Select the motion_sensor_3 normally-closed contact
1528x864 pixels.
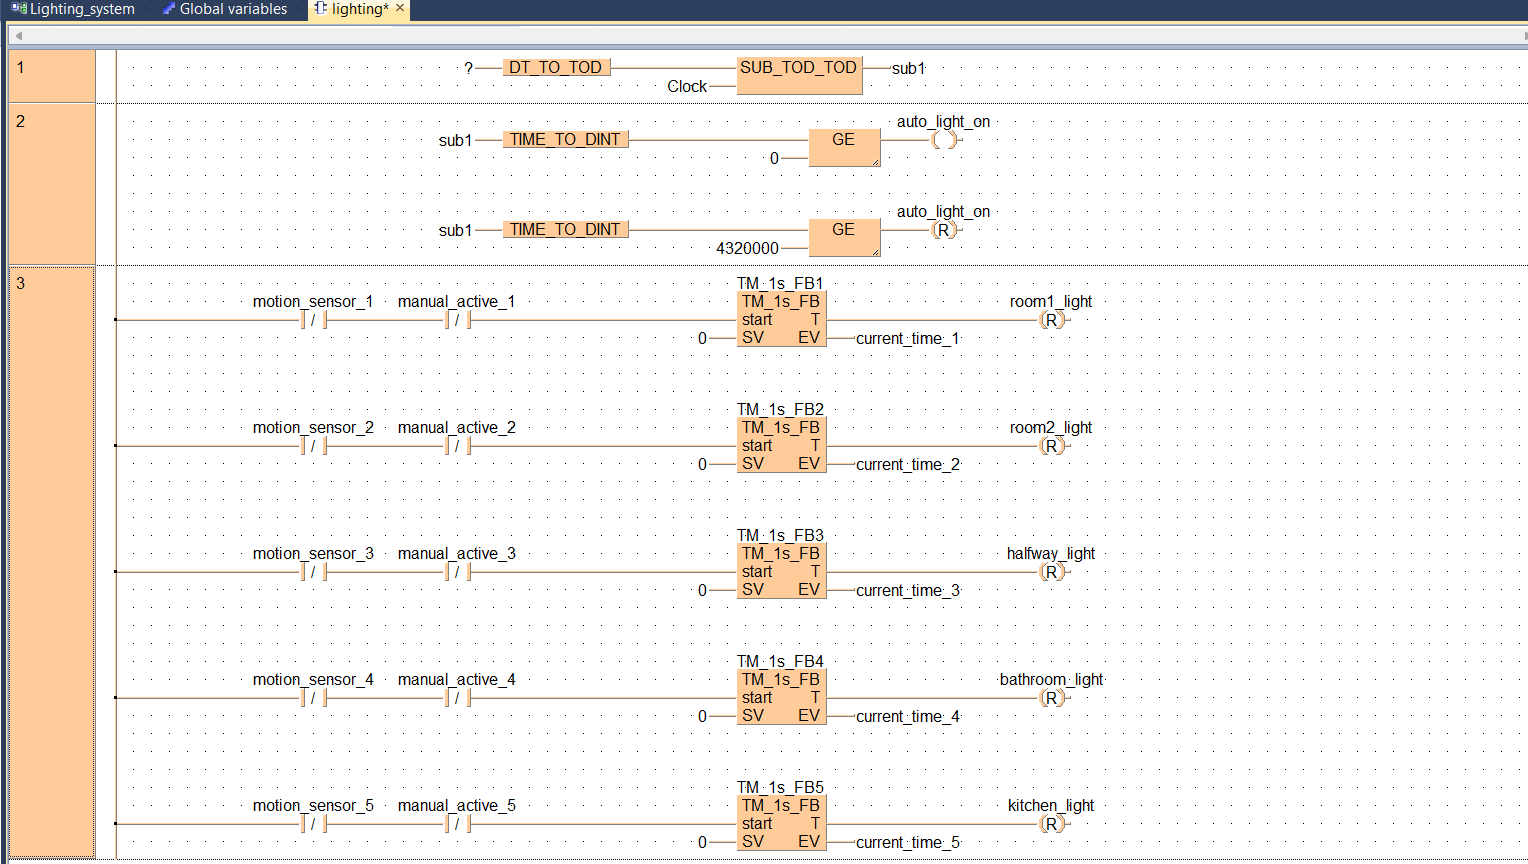tap(313, 572)
